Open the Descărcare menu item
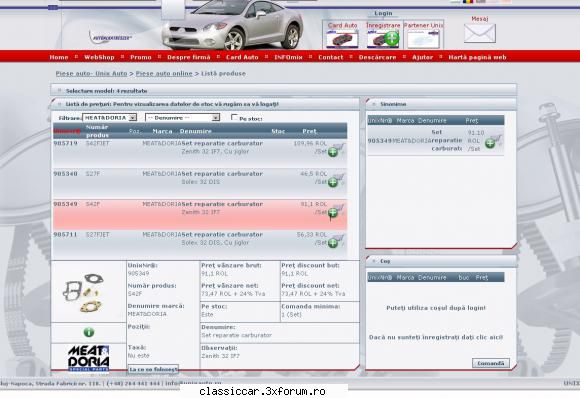The width and height of the screenshot is (580, 398). [x=377, y=57]
